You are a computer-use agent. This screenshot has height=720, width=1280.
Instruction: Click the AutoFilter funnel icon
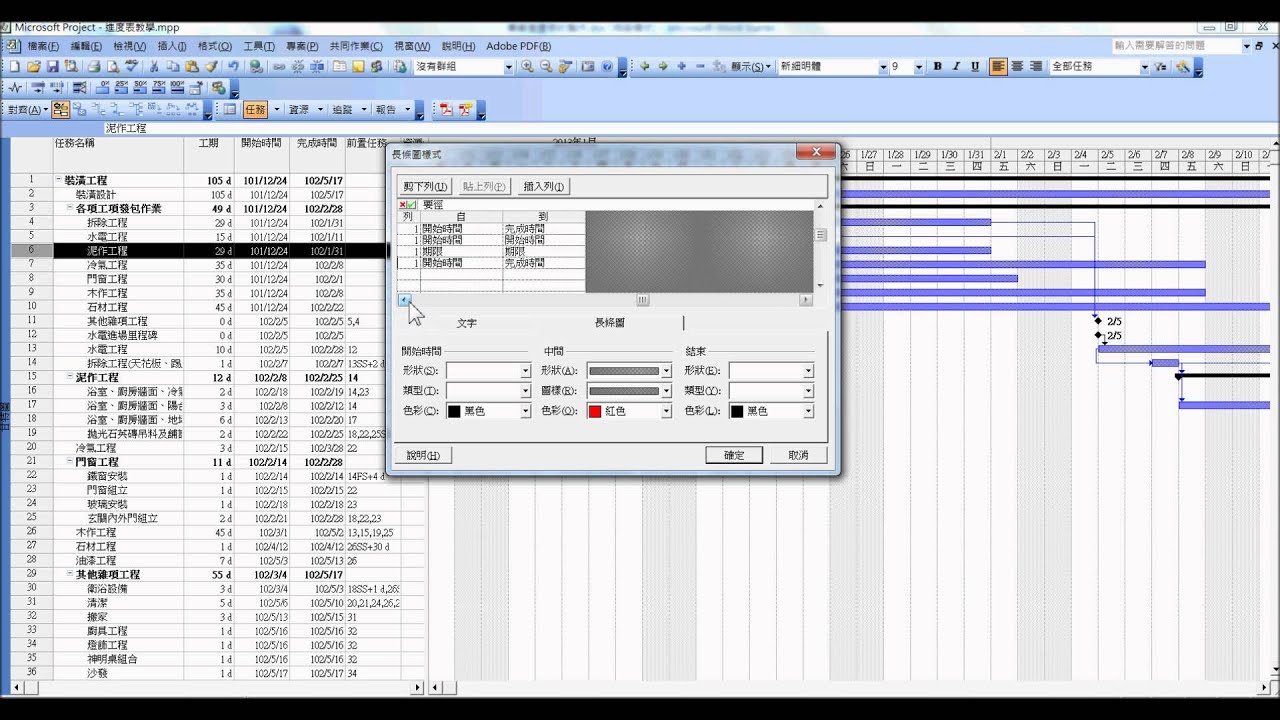click(x=1160, y=66)
